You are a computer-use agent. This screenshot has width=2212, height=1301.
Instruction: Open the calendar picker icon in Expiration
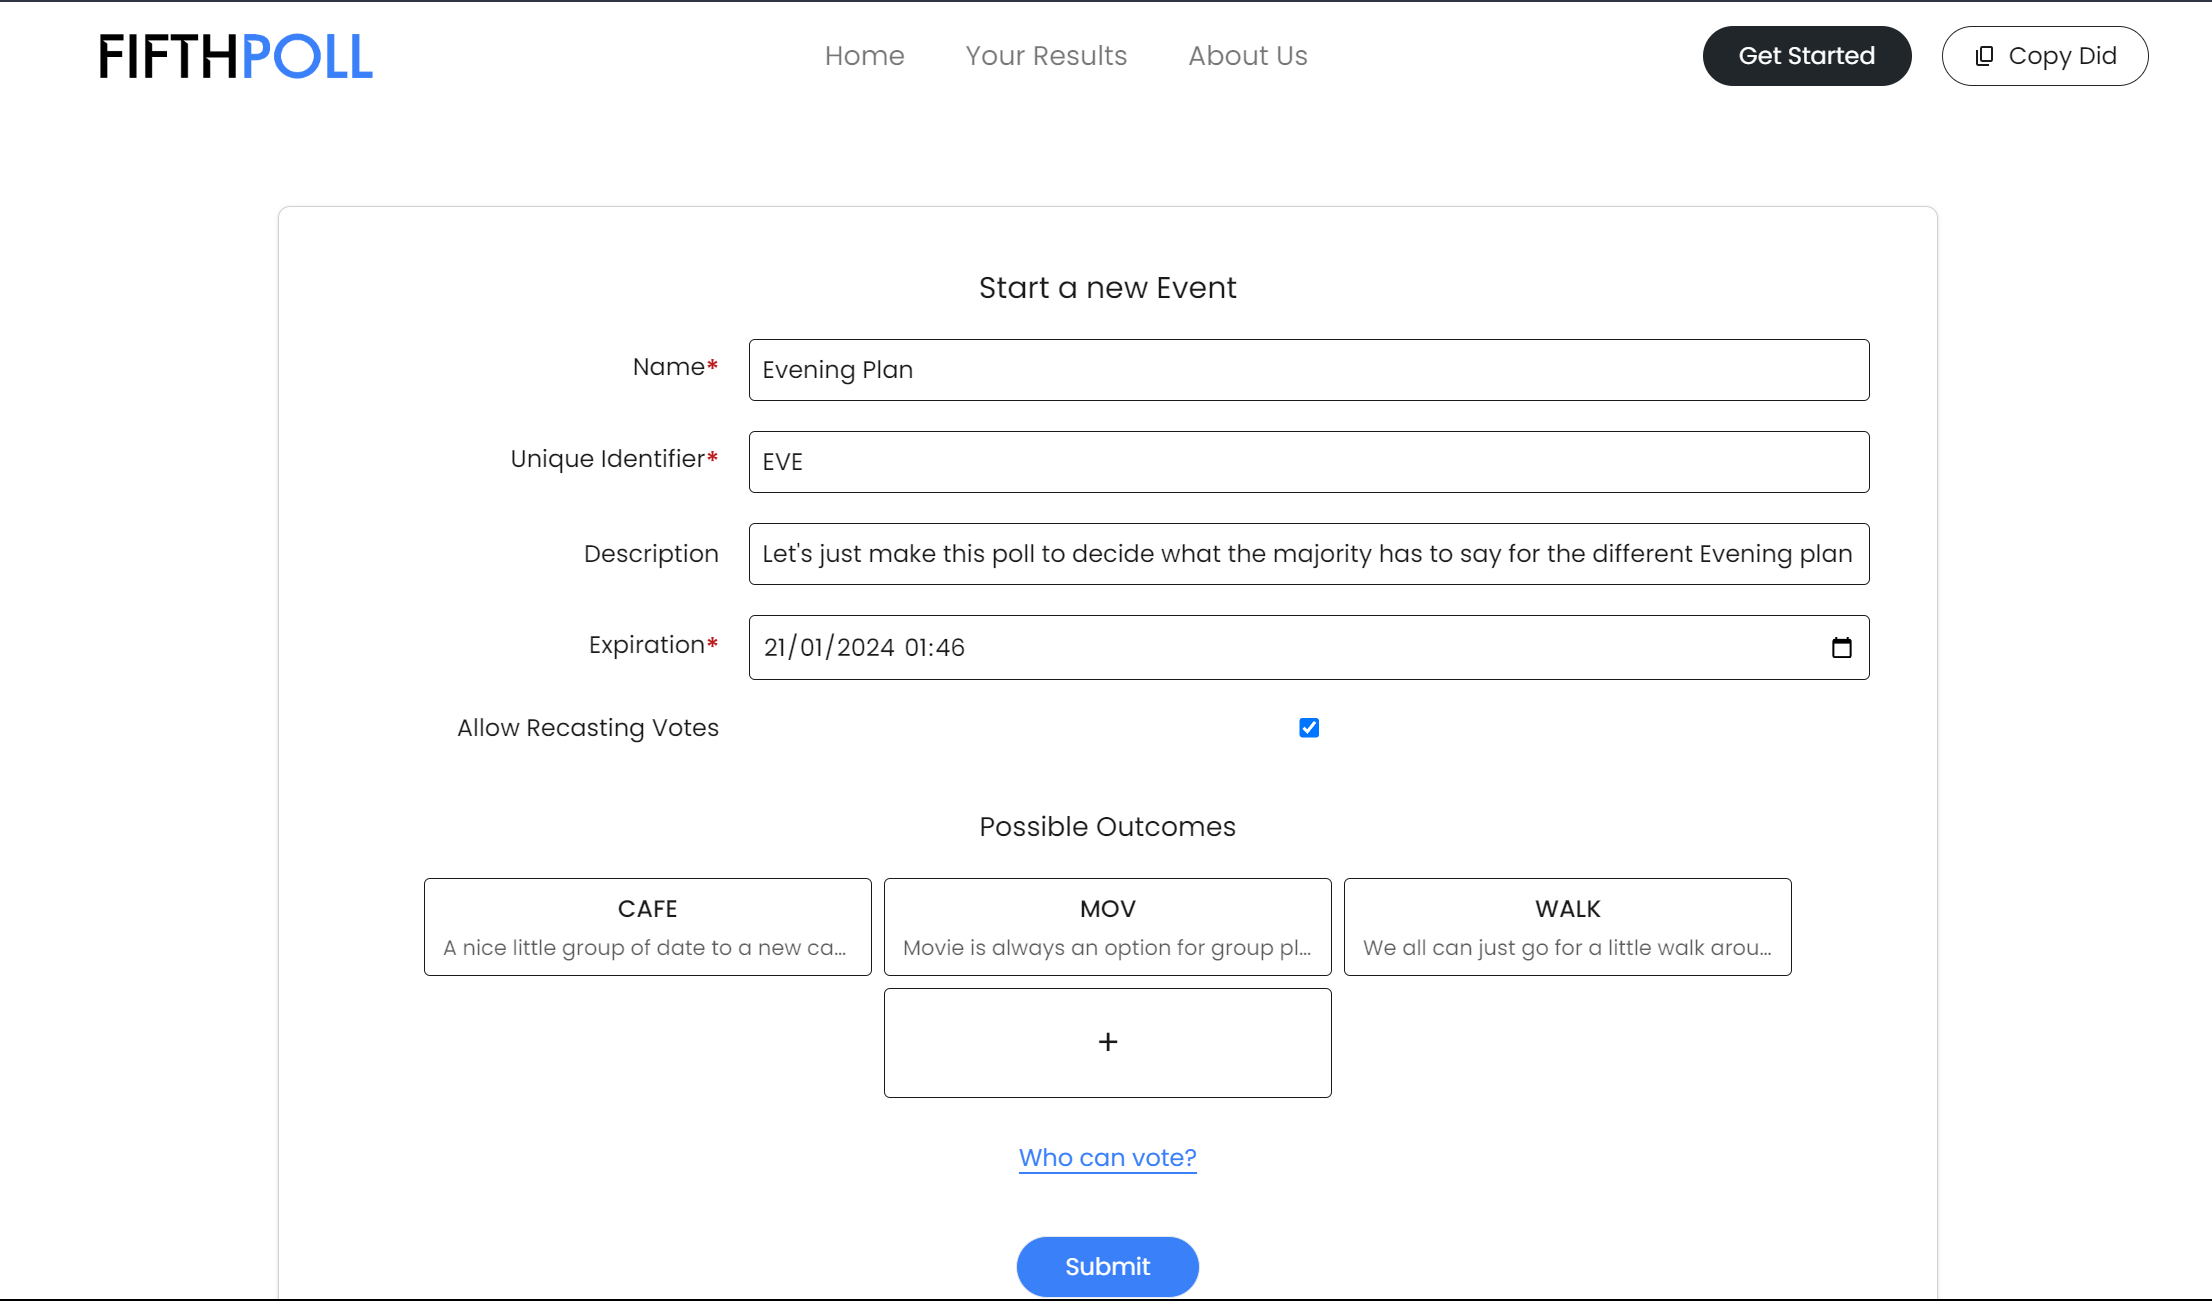[1841, 648]
